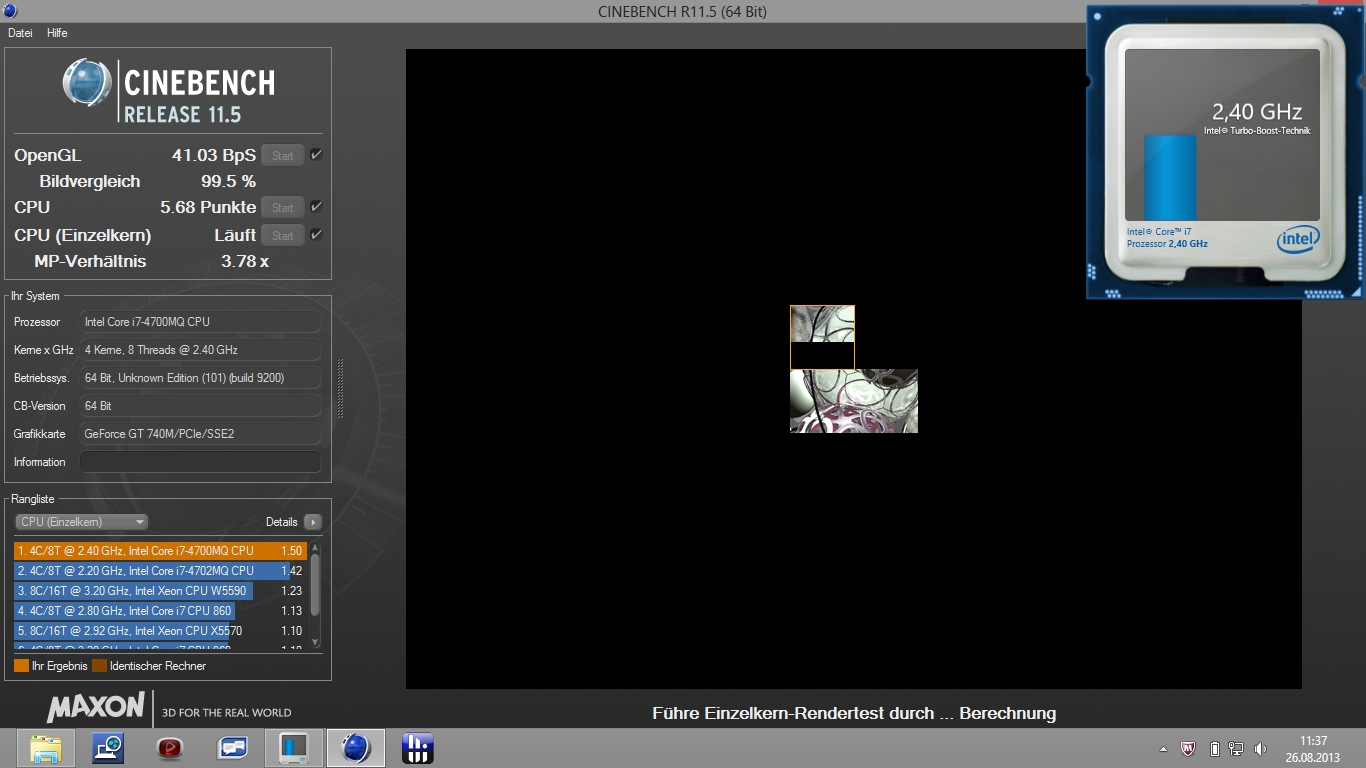Show hidden system tray icons
The width and height of the screenshot is (1366, 768).
[x=1163, y=749]
